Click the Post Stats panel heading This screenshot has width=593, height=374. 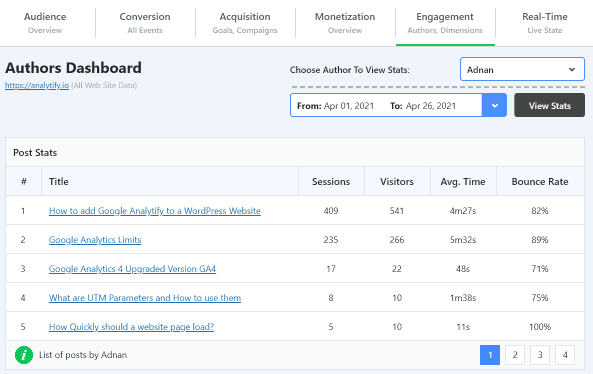[x=35, y=152]
